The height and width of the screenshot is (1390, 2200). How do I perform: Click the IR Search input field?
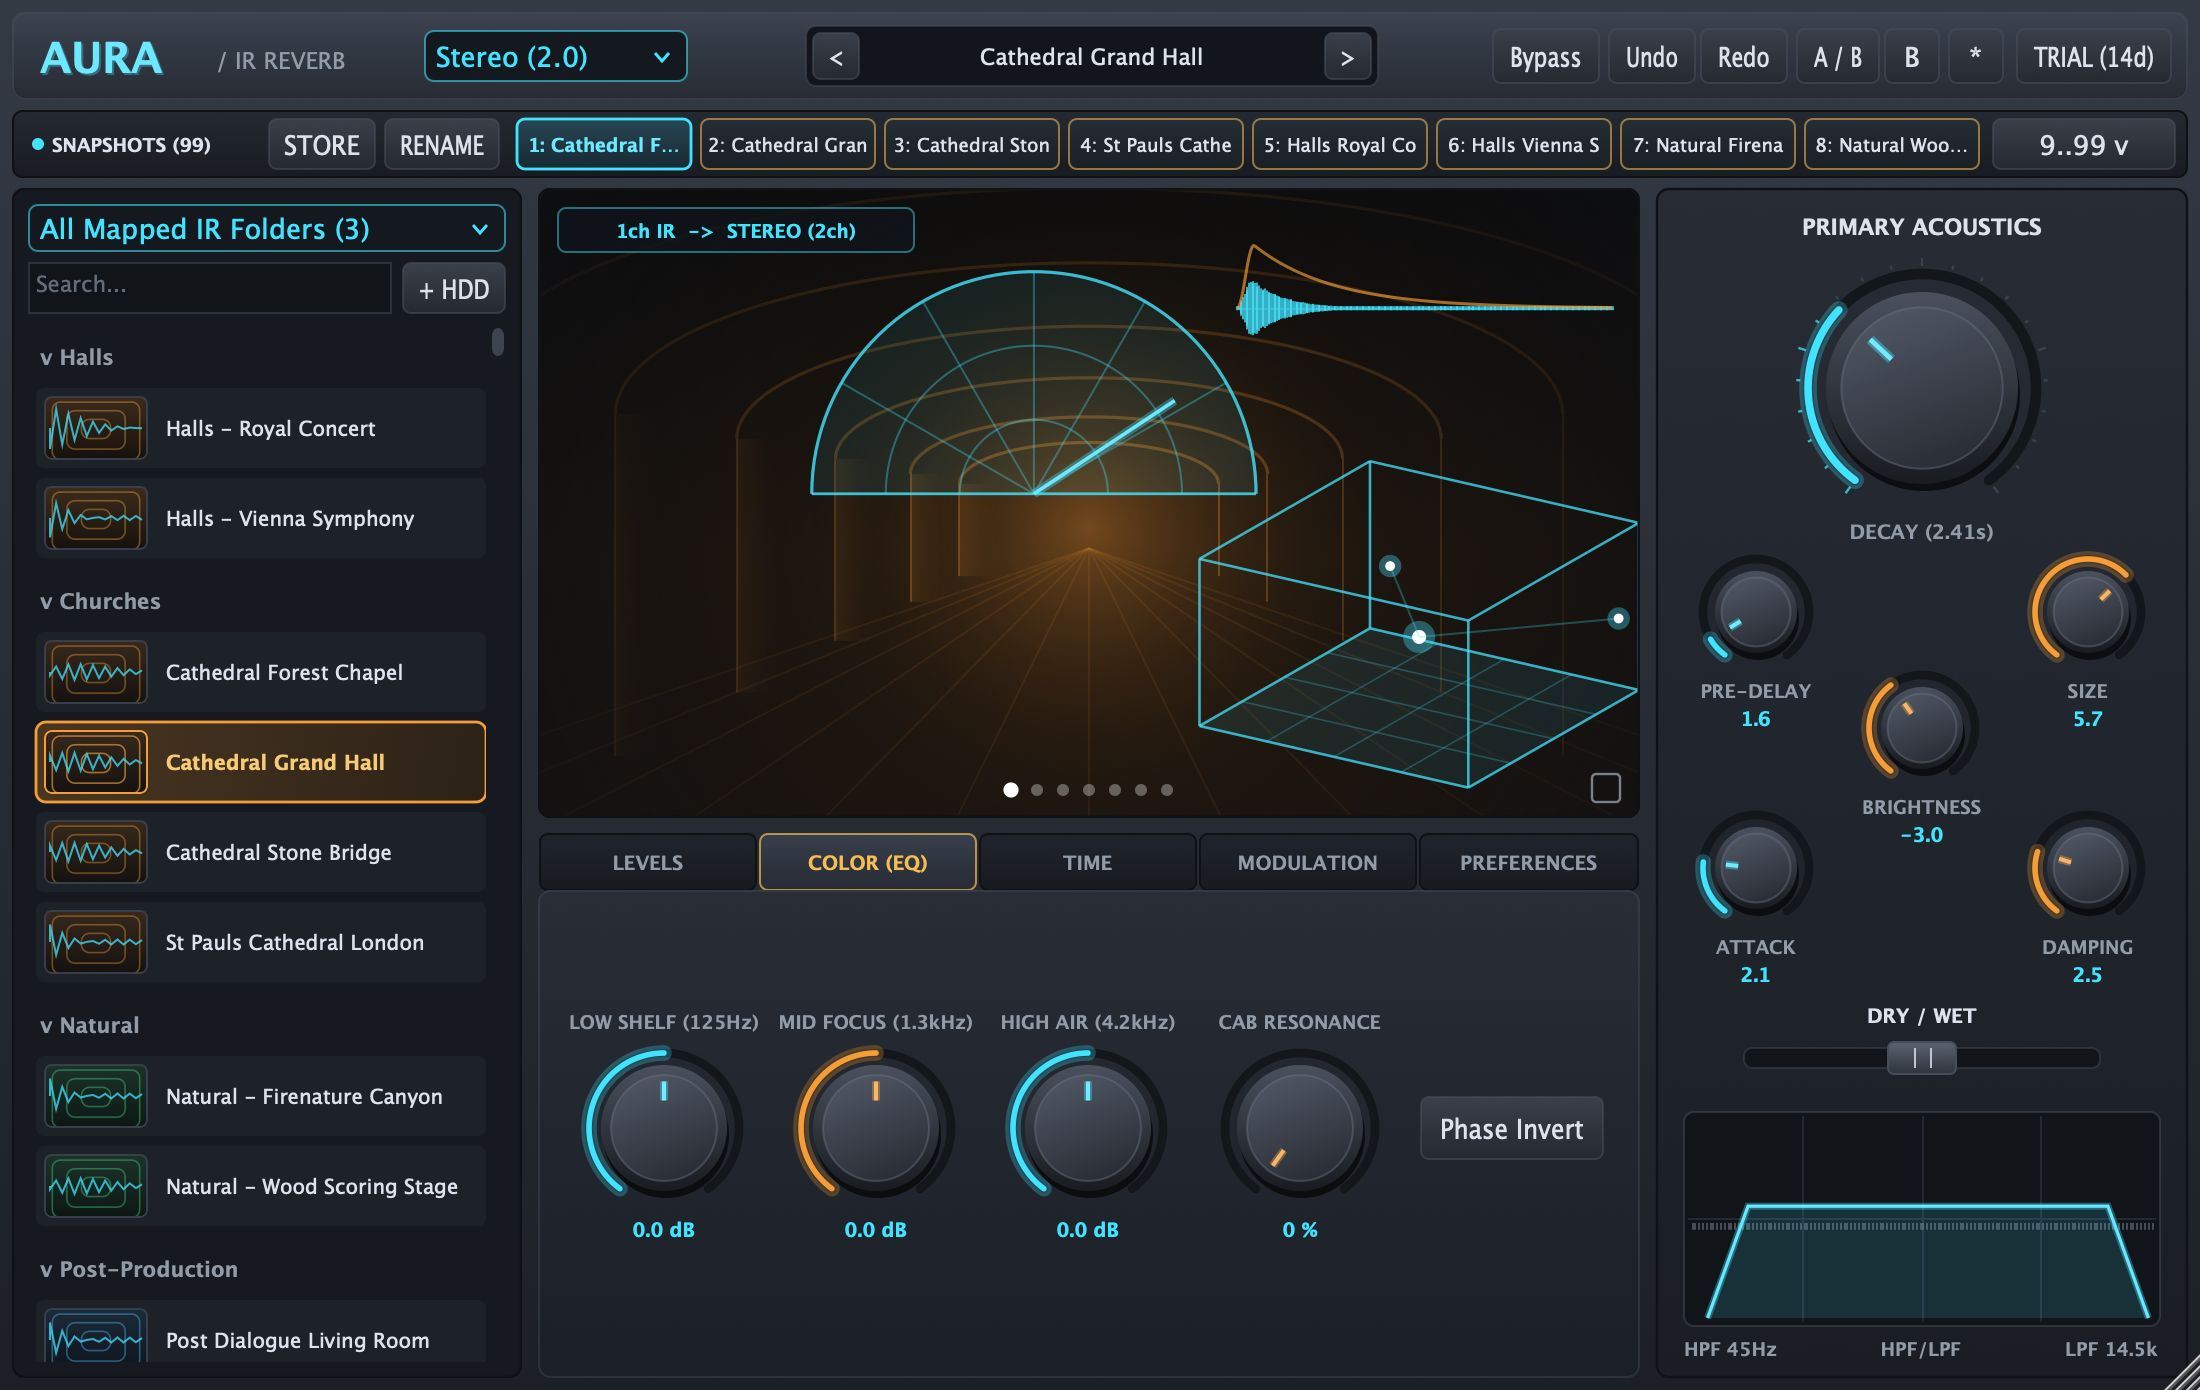210,286
